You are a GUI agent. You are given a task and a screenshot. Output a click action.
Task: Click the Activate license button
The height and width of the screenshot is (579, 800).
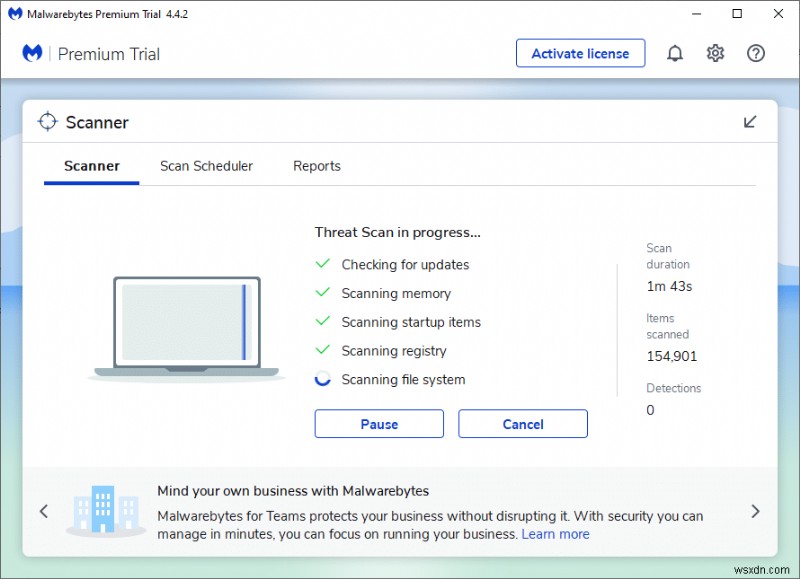(580, 53)
